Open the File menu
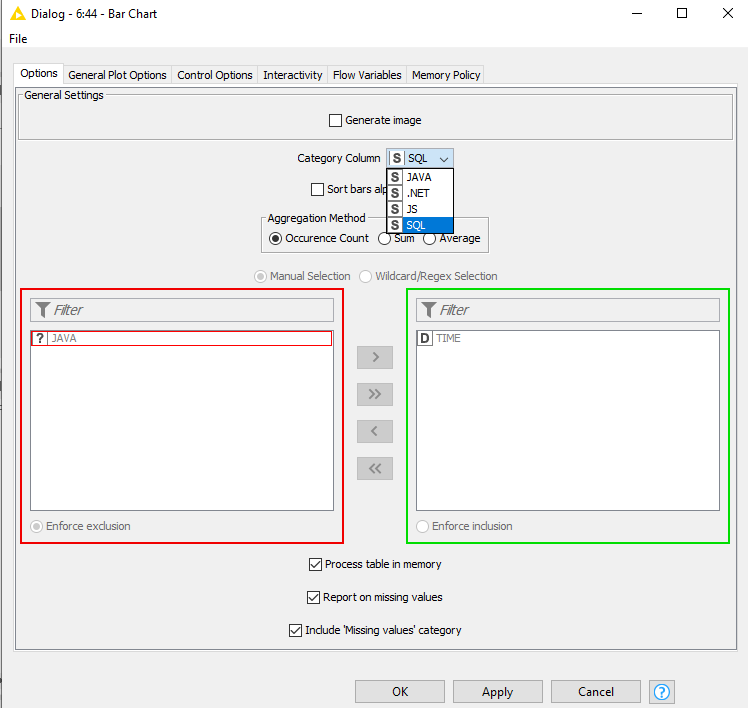 pyautogui.click(x=18, y=39)
